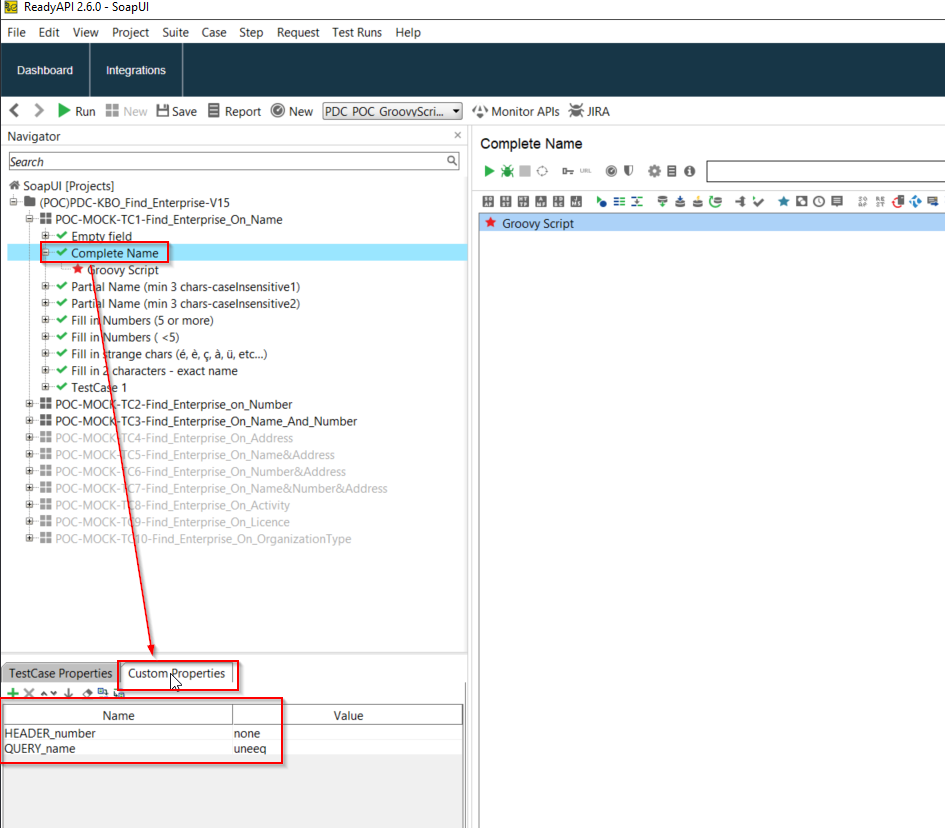Screen dimensions: 945x828
Task: Expand the POC-MOCK-TC2-Find_Enterprise_on_Number suite
Action: pos(30,404)
